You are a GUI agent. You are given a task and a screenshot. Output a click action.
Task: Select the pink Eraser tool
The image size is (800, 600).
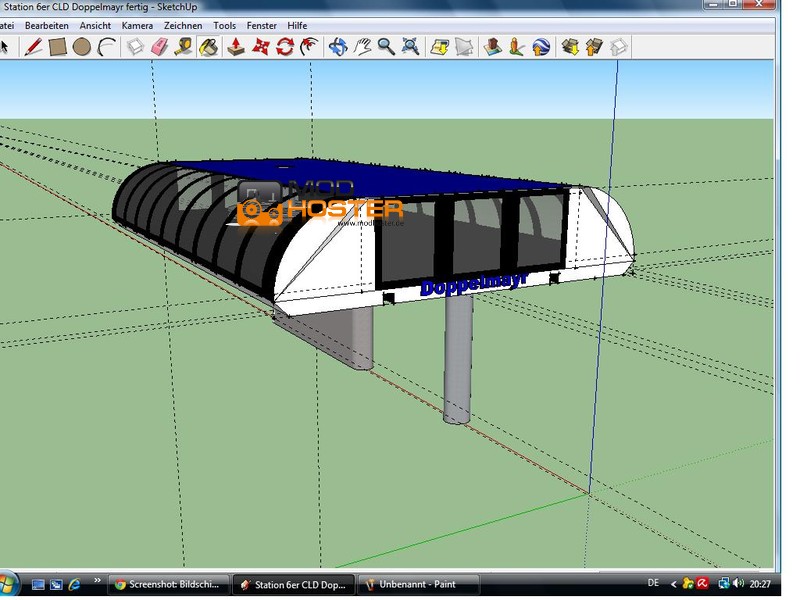click(x=160, y=47)
